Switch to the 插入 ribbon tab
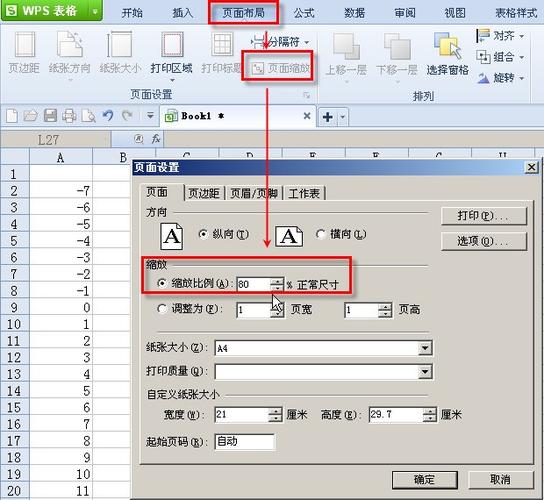The width and height of the screenshot is (544, 500). 183,13
